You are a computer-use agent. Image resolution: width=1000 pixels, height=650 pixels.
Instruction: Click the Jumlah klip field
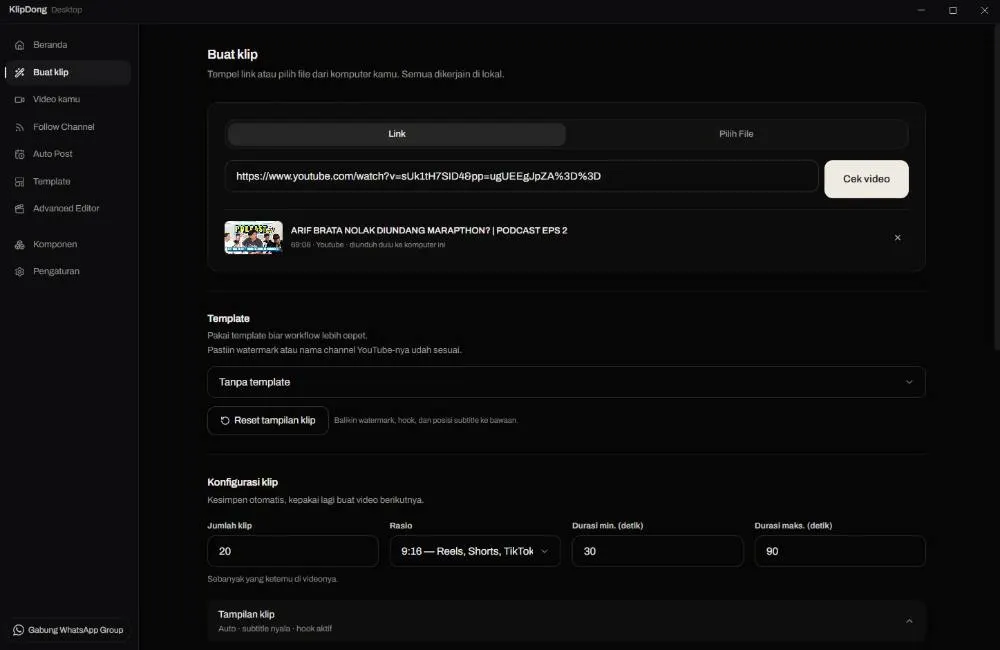click(293, 551)
